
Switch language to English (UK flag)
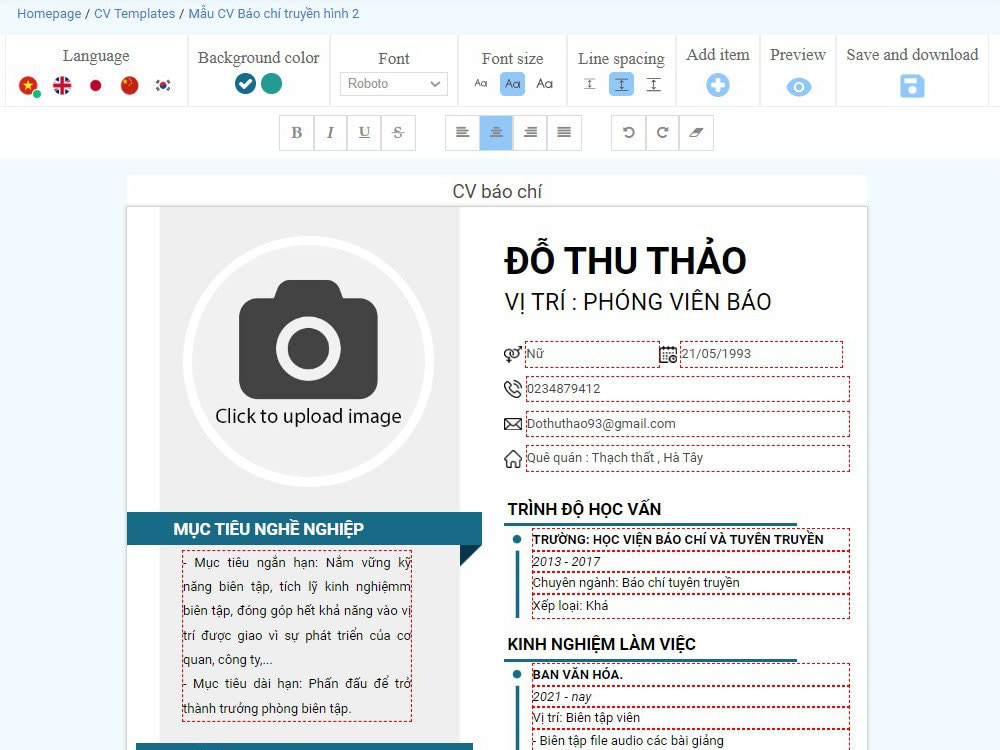(x=62, y=85)
